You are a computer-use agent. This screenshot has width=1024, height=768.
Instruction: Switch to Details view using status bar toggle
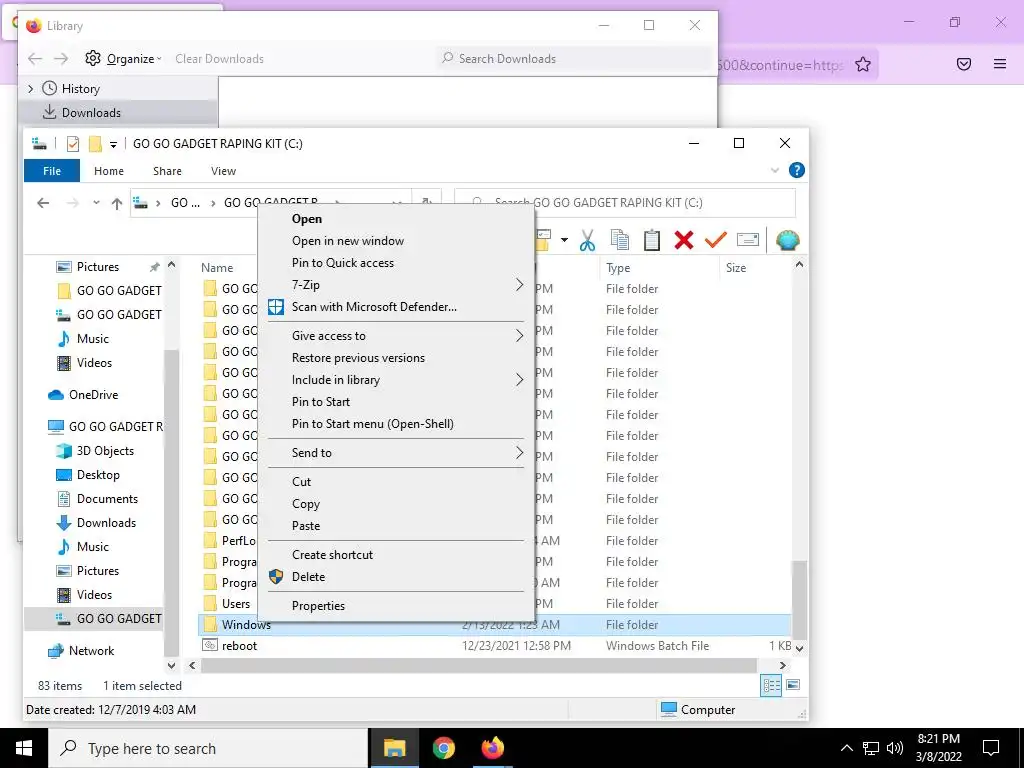771,685
